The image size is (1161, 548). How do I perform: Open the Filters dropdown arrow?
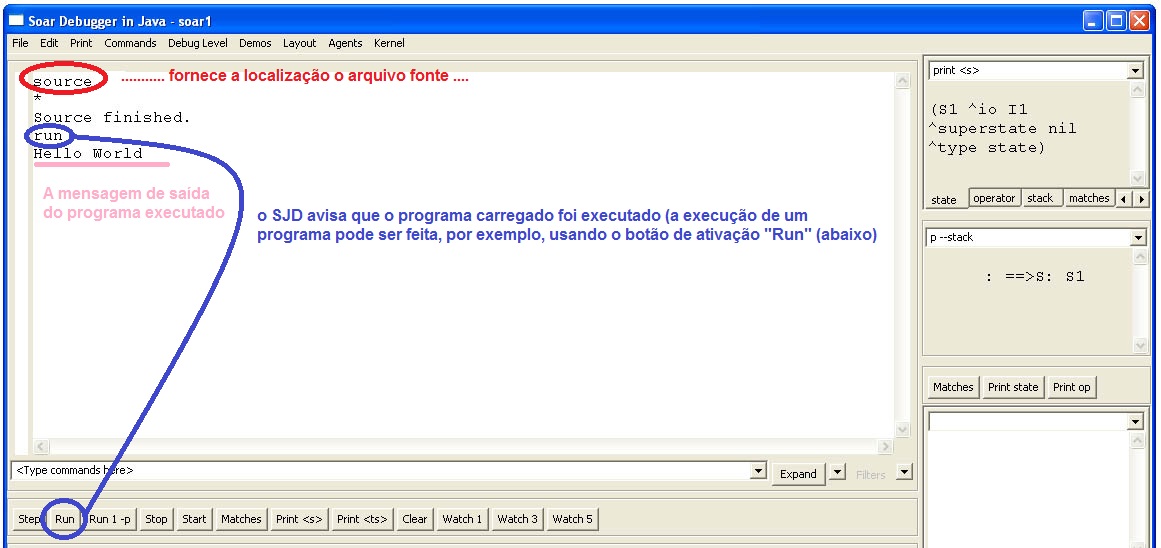pyautogui.click(x=904, y=472)
